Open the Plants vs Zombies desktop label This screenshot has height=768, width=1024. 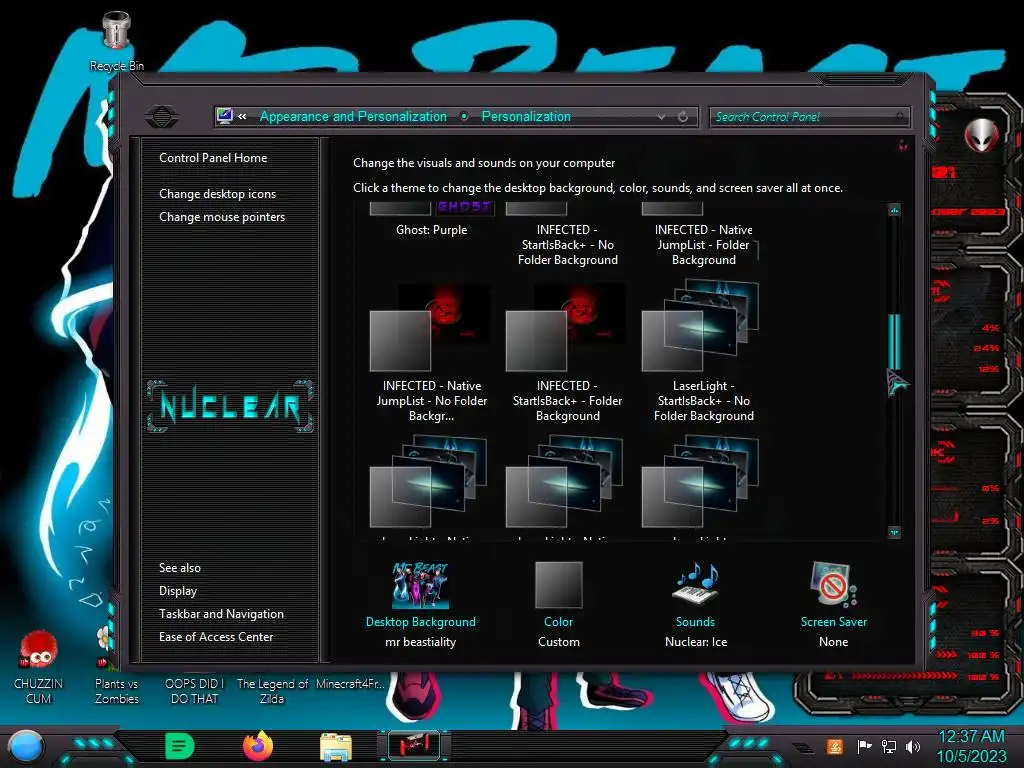click(117, 691)
